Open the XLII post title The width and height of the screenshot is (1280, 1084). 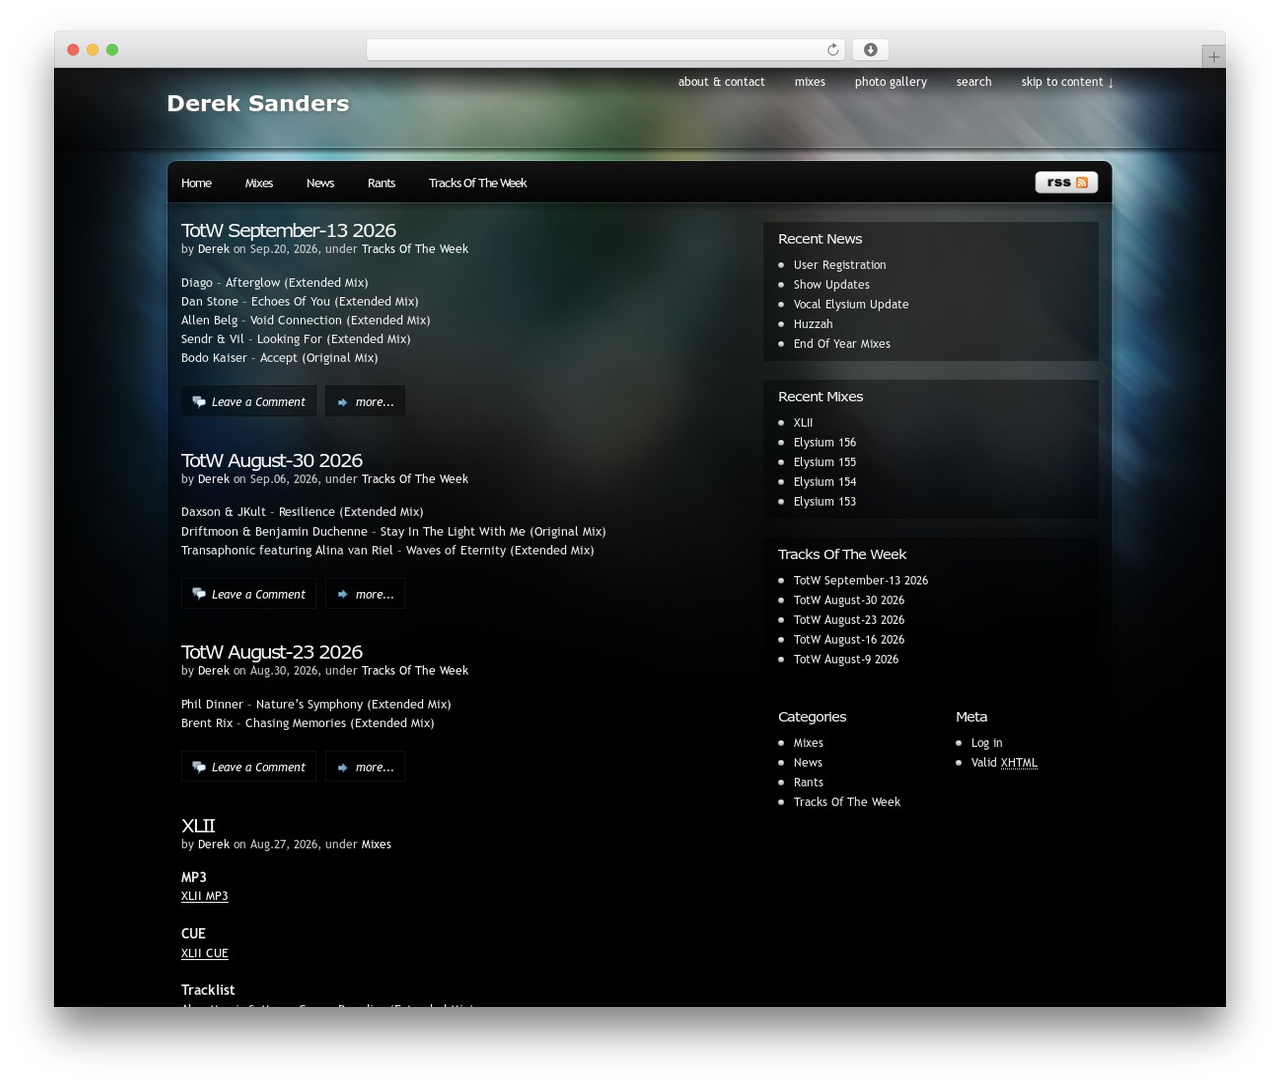(198, 825)
